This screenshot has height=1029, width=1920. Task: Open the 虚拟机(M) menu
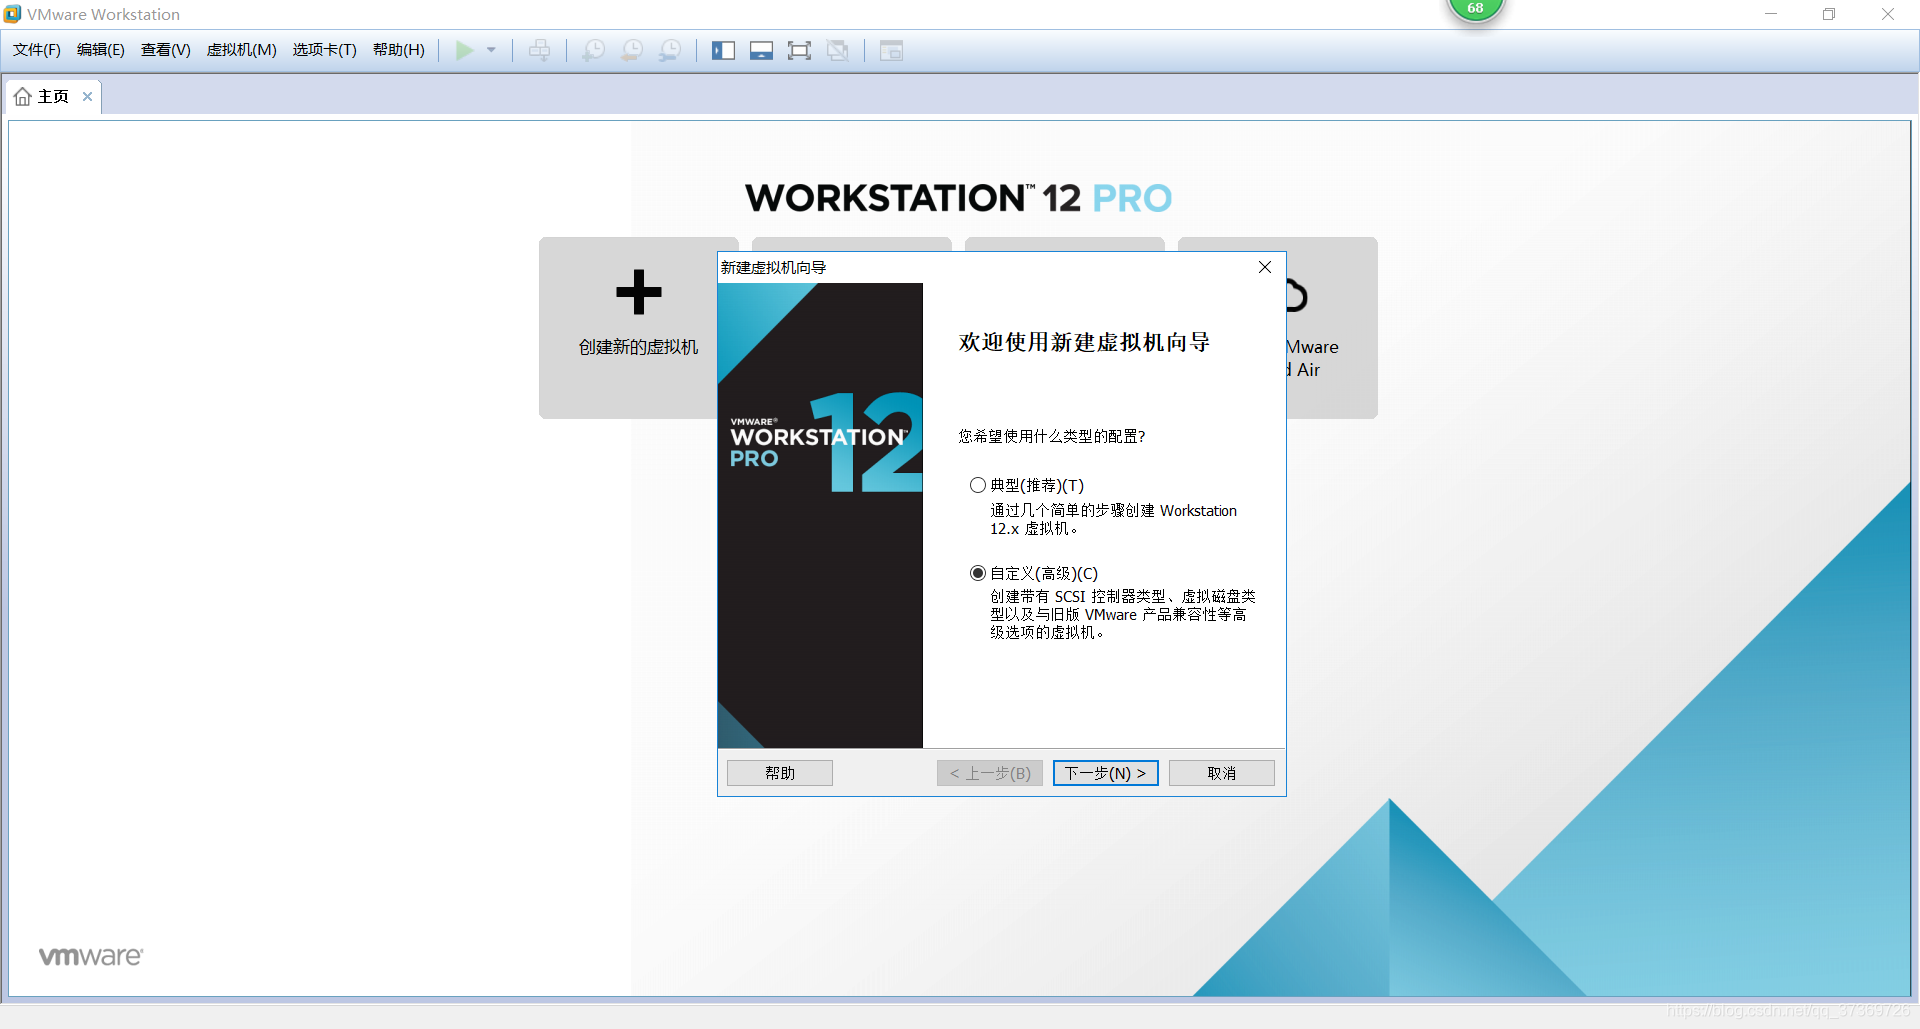(242, 50)
